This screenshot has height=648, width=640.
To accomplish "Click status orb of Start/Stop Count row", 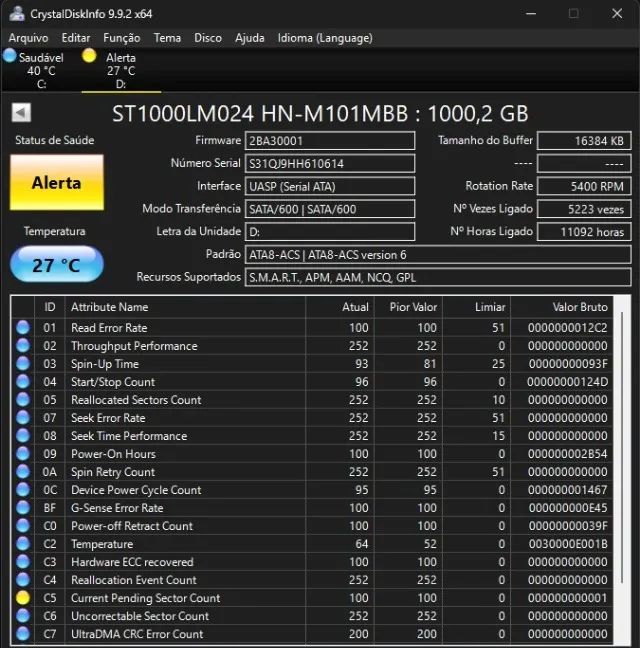I will [x=23, y=381].
